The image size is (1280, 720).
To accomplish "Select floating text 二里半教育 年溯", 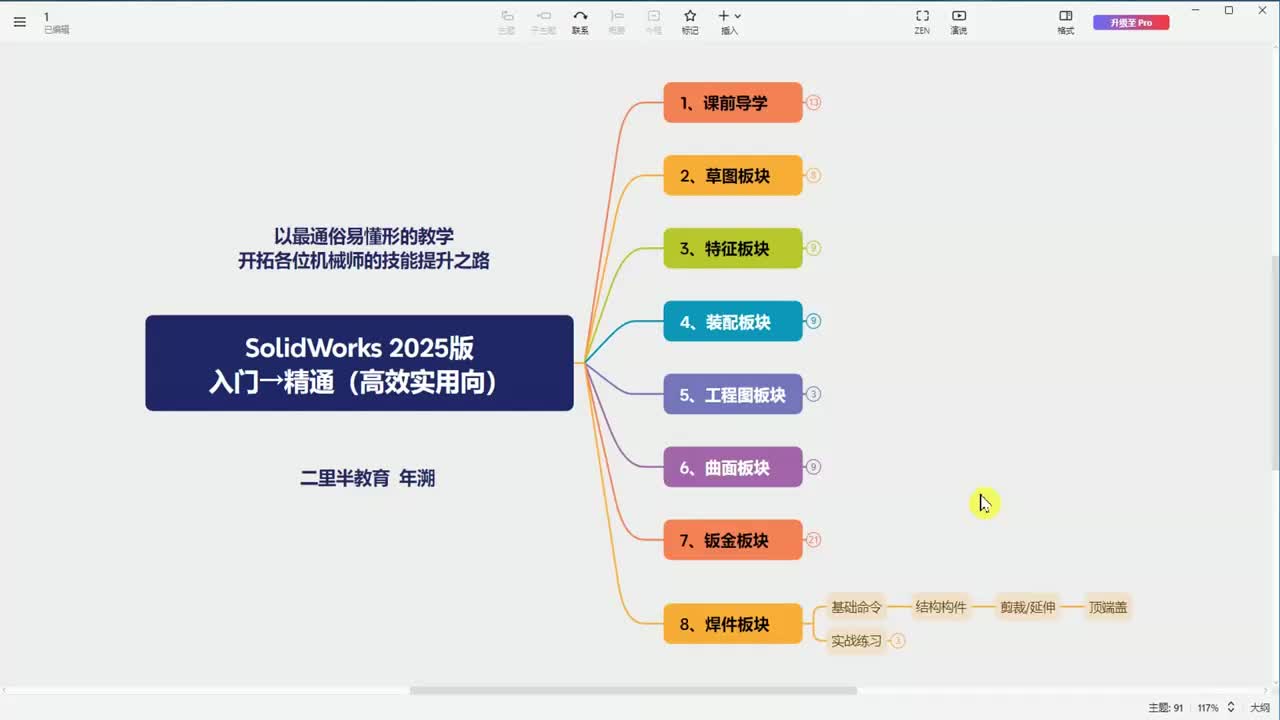I will click(x=368, y=478).
